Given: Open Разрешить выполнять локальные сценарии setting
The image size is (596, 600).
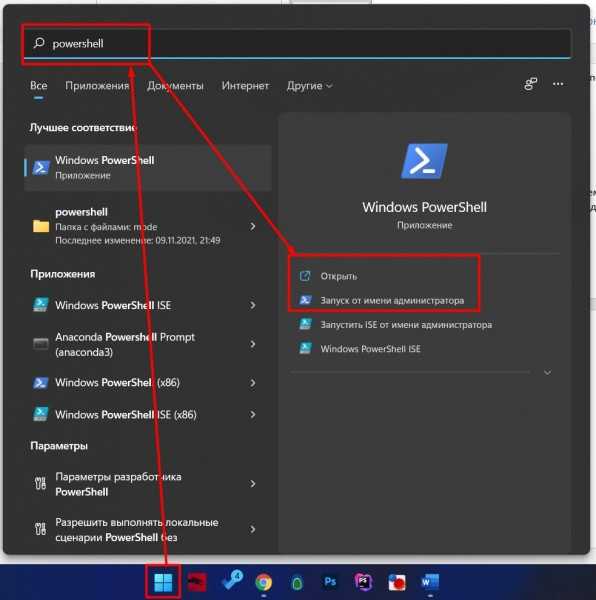Looking at the screenshot, I should (148, 530).
